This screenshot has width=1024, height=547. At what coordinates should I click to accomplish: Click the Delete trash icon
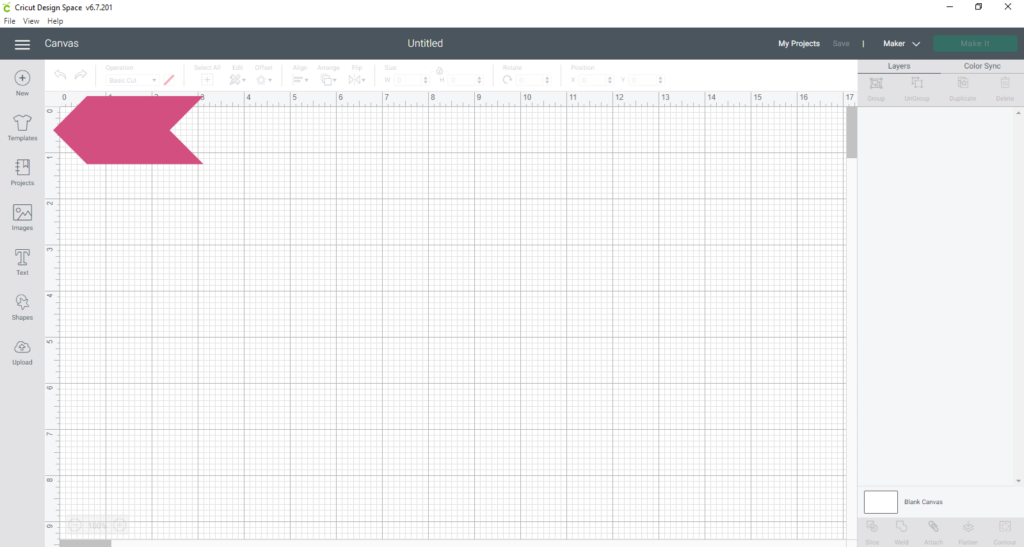coord(1005,83)
